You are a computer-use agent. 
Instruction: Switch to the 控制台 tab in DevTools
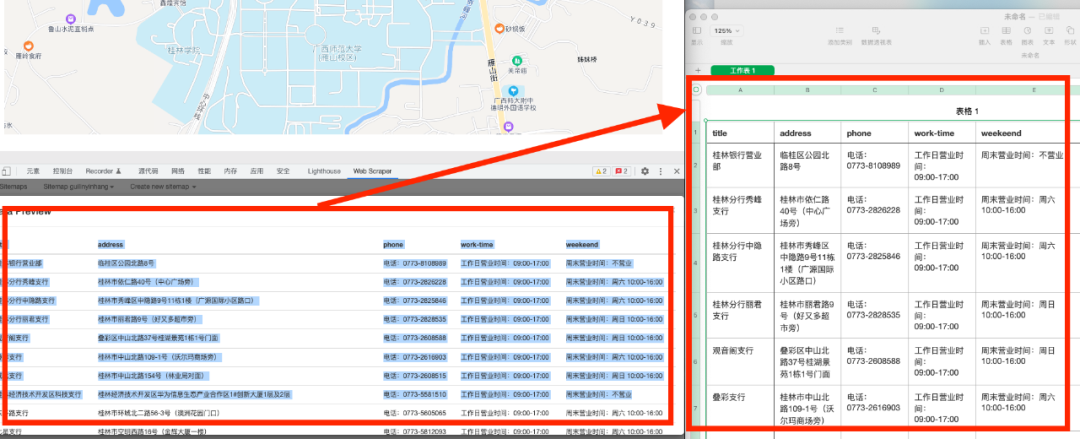tap(63, 171)
